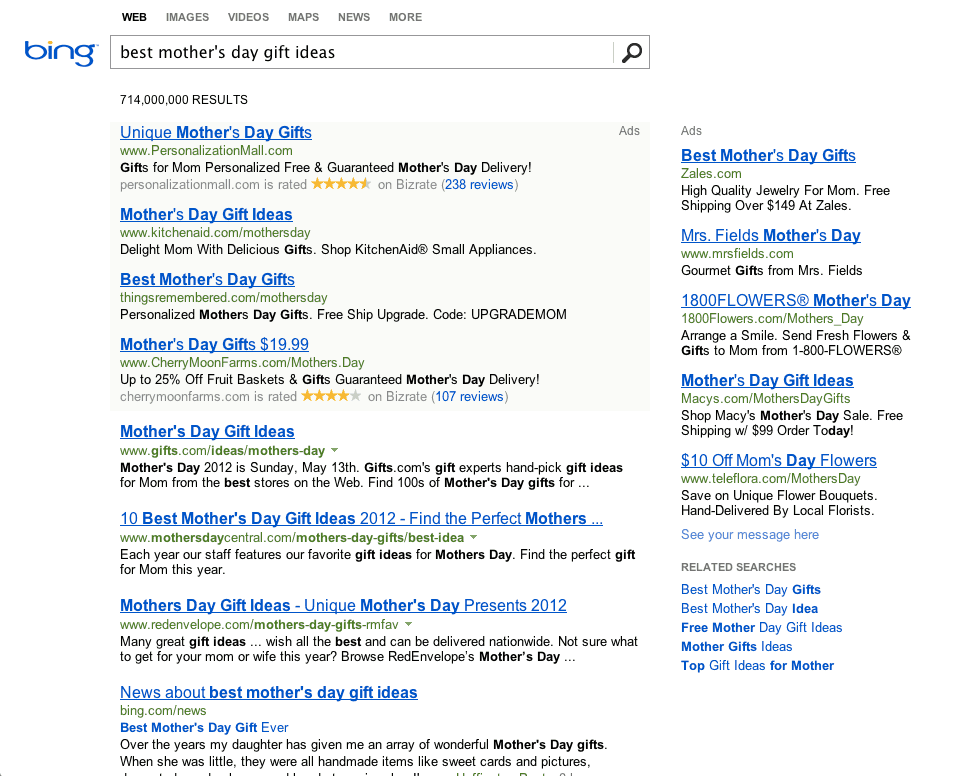Click the magnifying glass search icon

[631, 53]
